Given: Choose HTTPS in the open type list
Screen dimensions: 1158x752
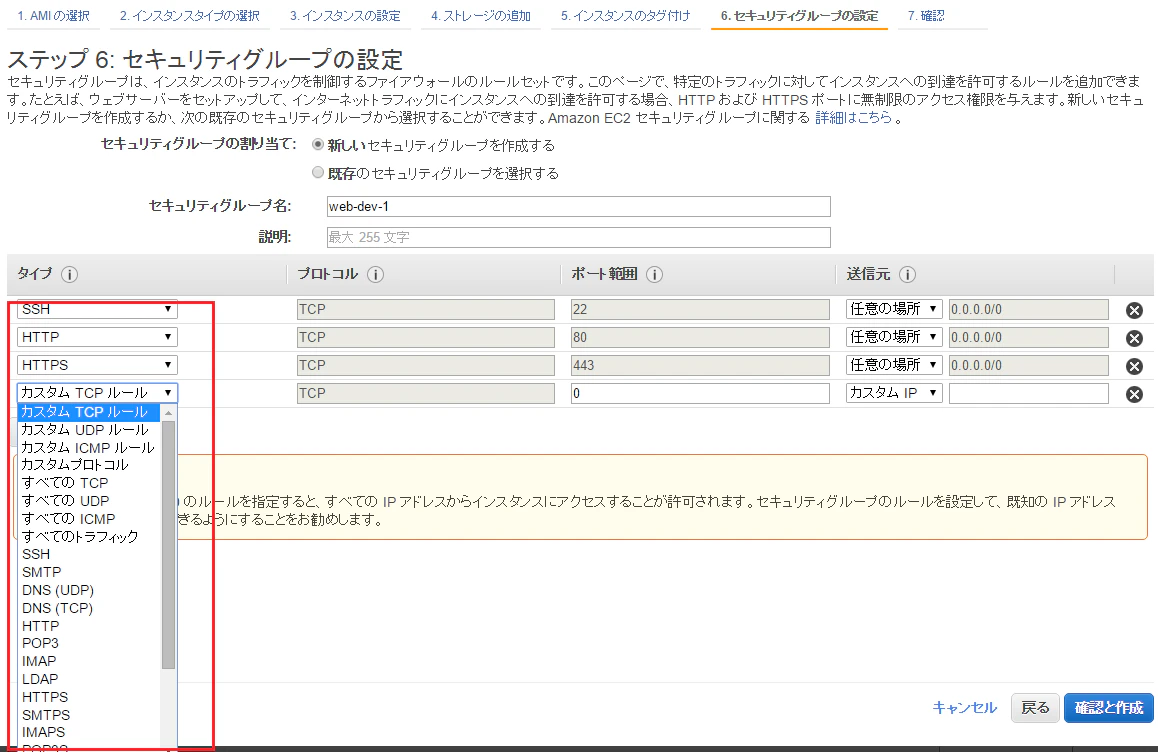Looking at the screenshot, I should tap(89, 697).
